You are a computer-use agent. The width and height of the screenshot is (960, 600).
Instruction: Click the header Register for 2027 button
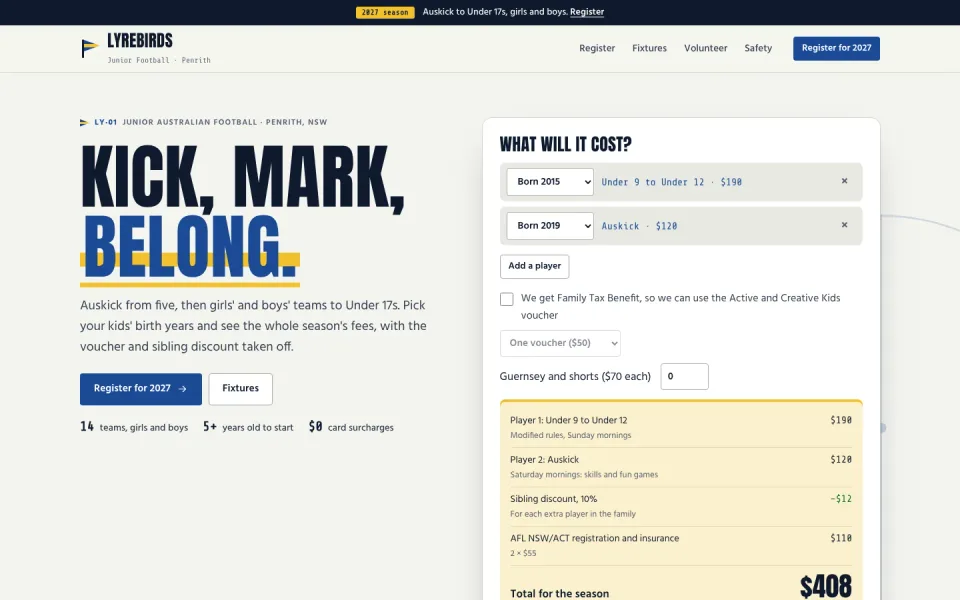836,48
